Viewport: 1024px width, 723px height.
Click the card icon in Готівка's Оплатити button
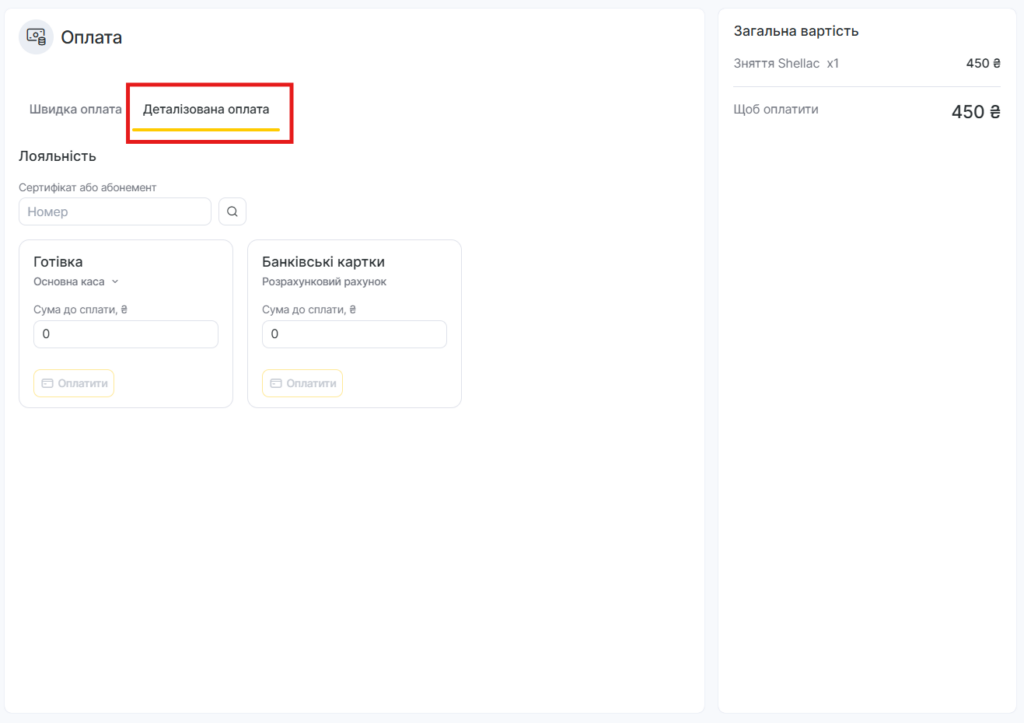[x=47, y=383]
